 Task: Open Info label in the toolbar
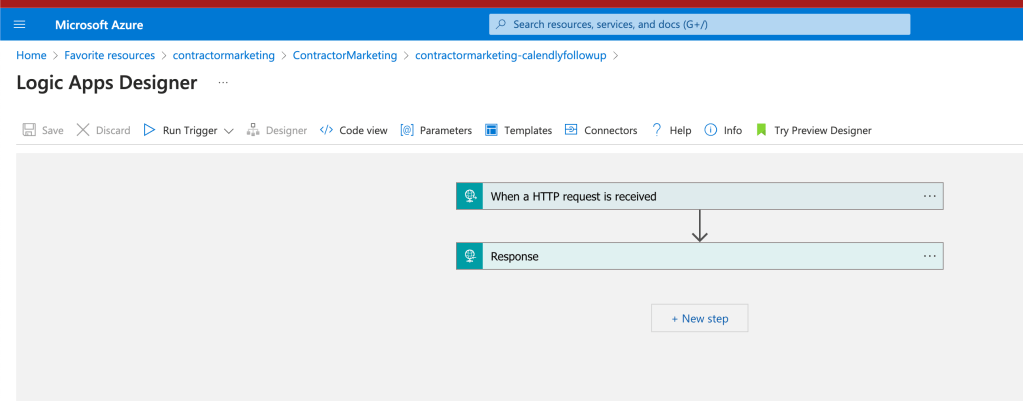pos(733,130)
